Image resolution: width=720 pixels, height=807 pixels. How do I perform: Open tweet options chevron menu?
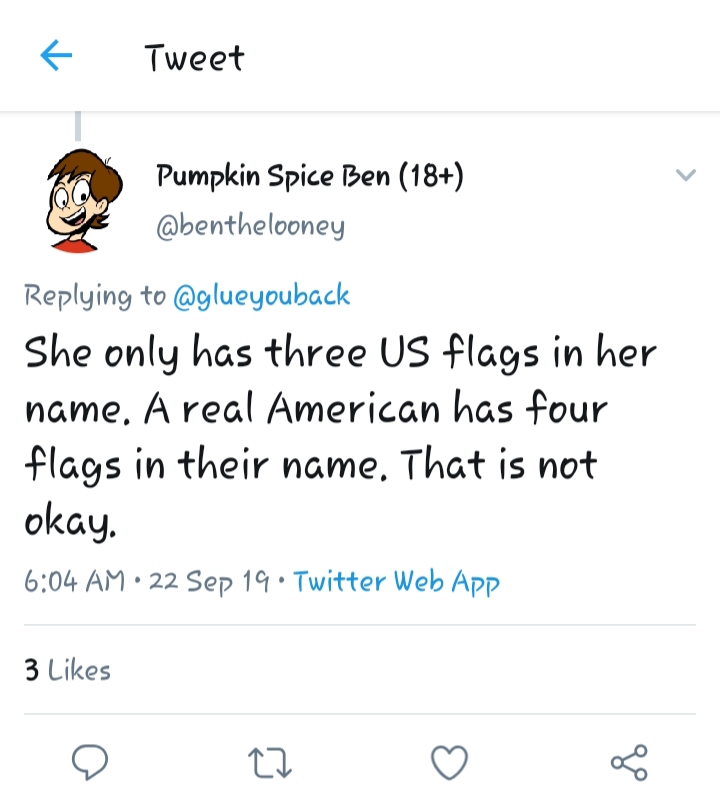click(x=686, y=175)
